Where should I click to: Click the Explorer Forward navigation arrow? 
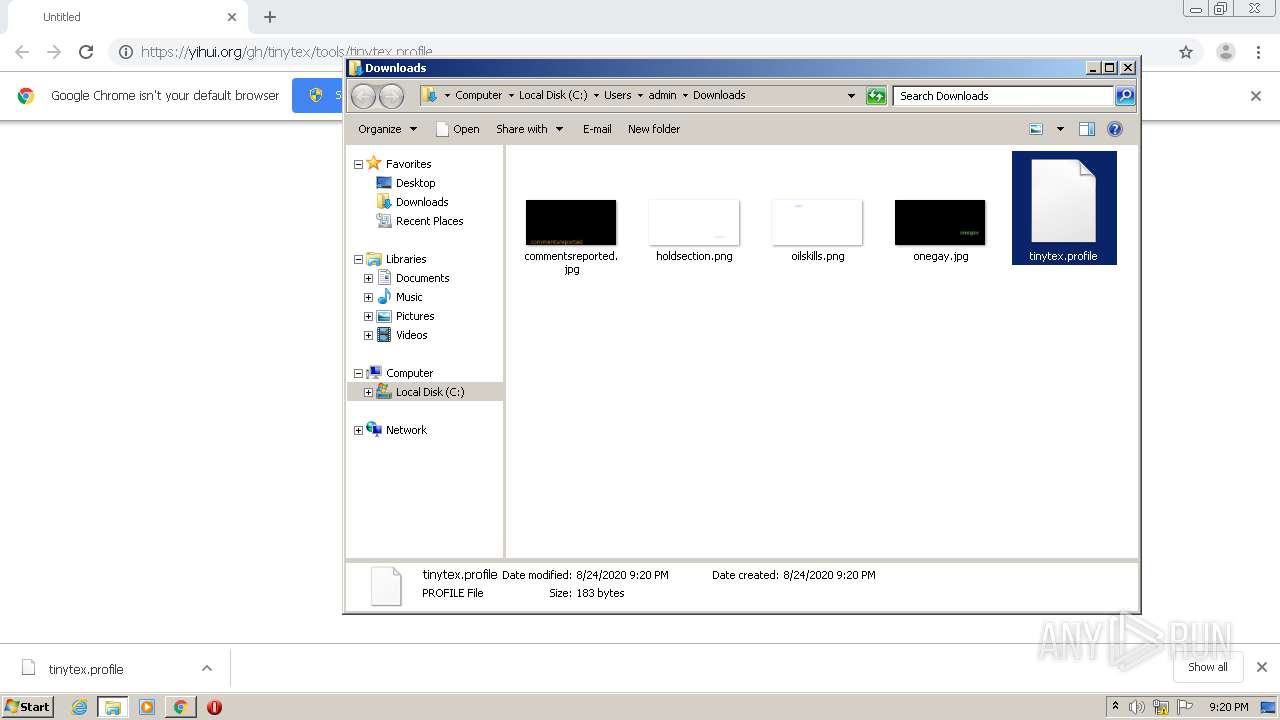tap(392, 96)
